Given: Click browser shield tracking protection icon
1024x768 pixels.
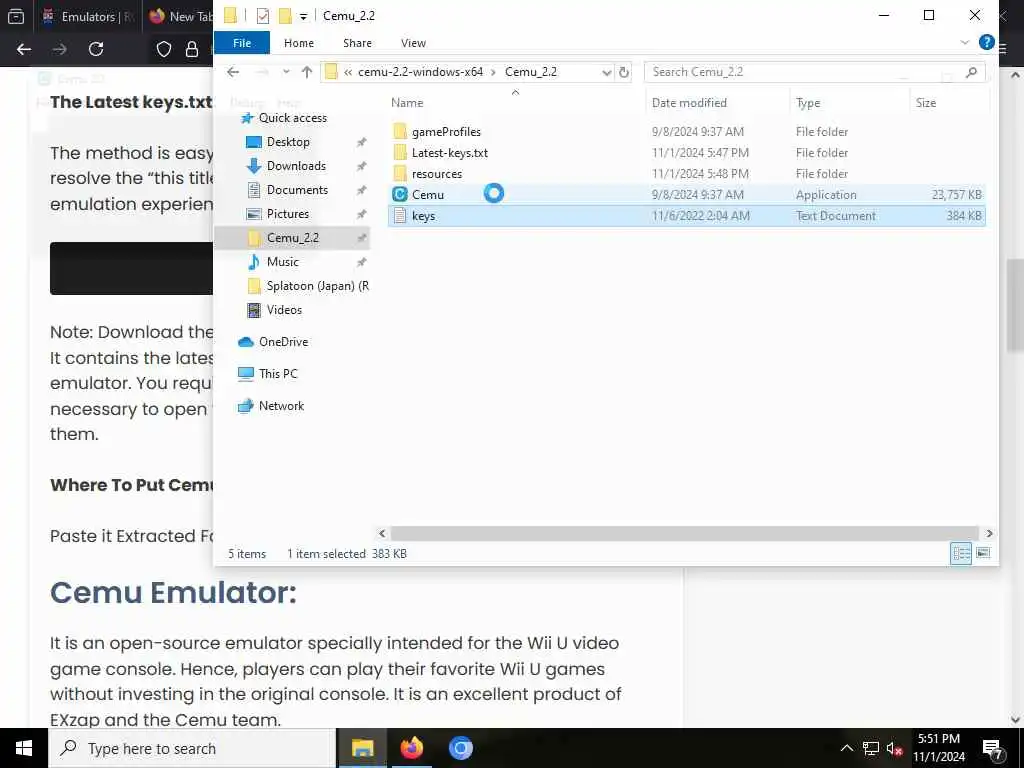Looking at the screenshot, I should (164, 49).
